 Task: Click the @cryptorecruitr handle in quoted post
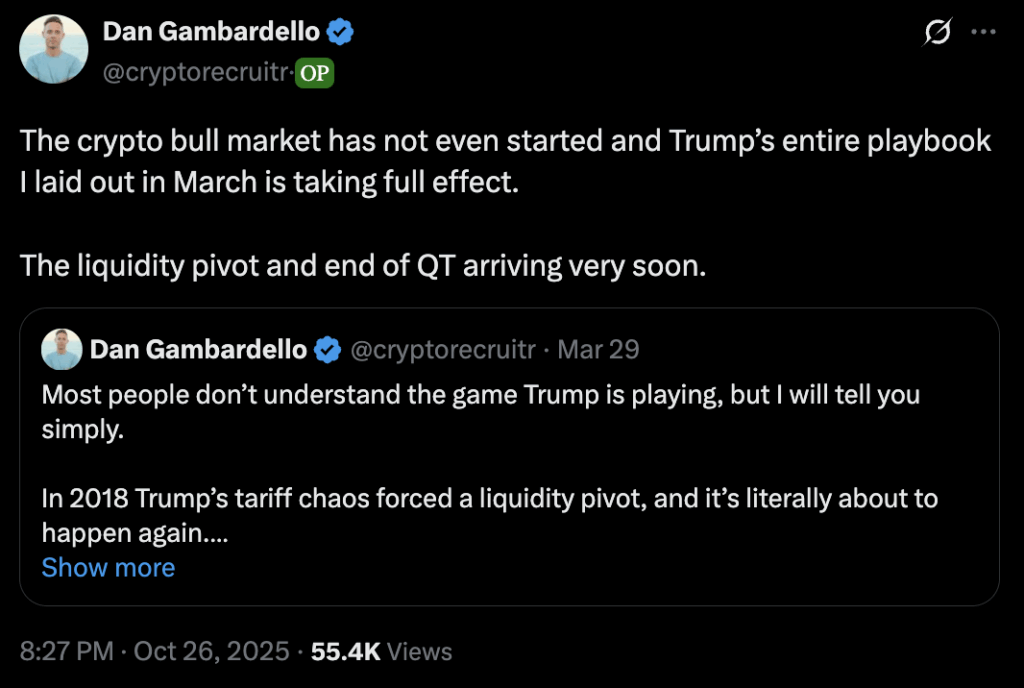(x=444, y=349)
